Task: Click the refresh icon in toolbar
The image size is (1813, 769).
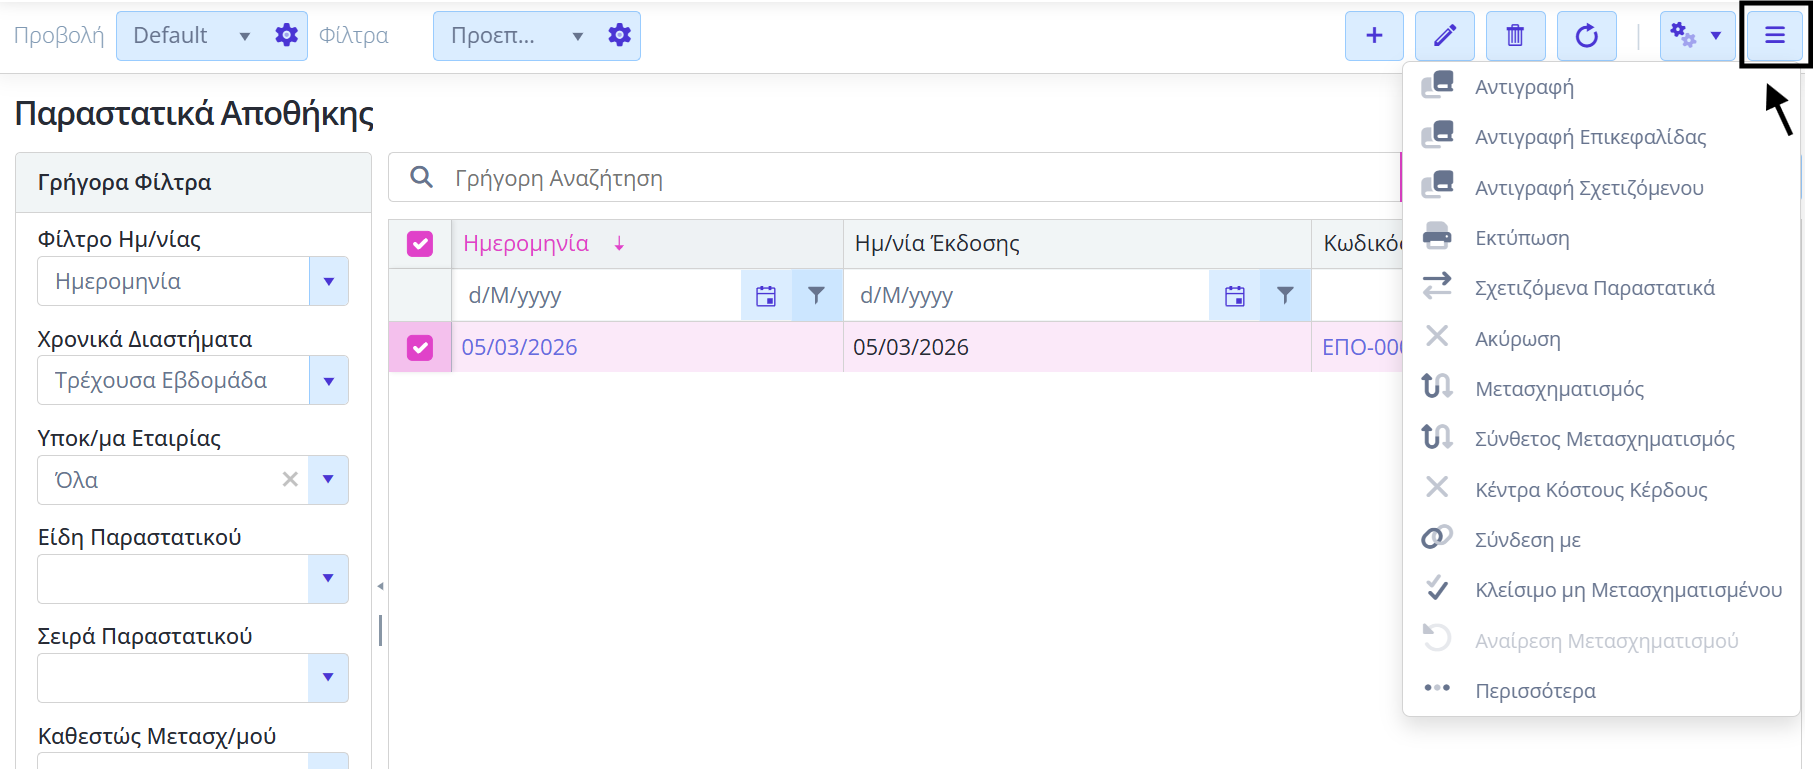Action: [1586, 36]
